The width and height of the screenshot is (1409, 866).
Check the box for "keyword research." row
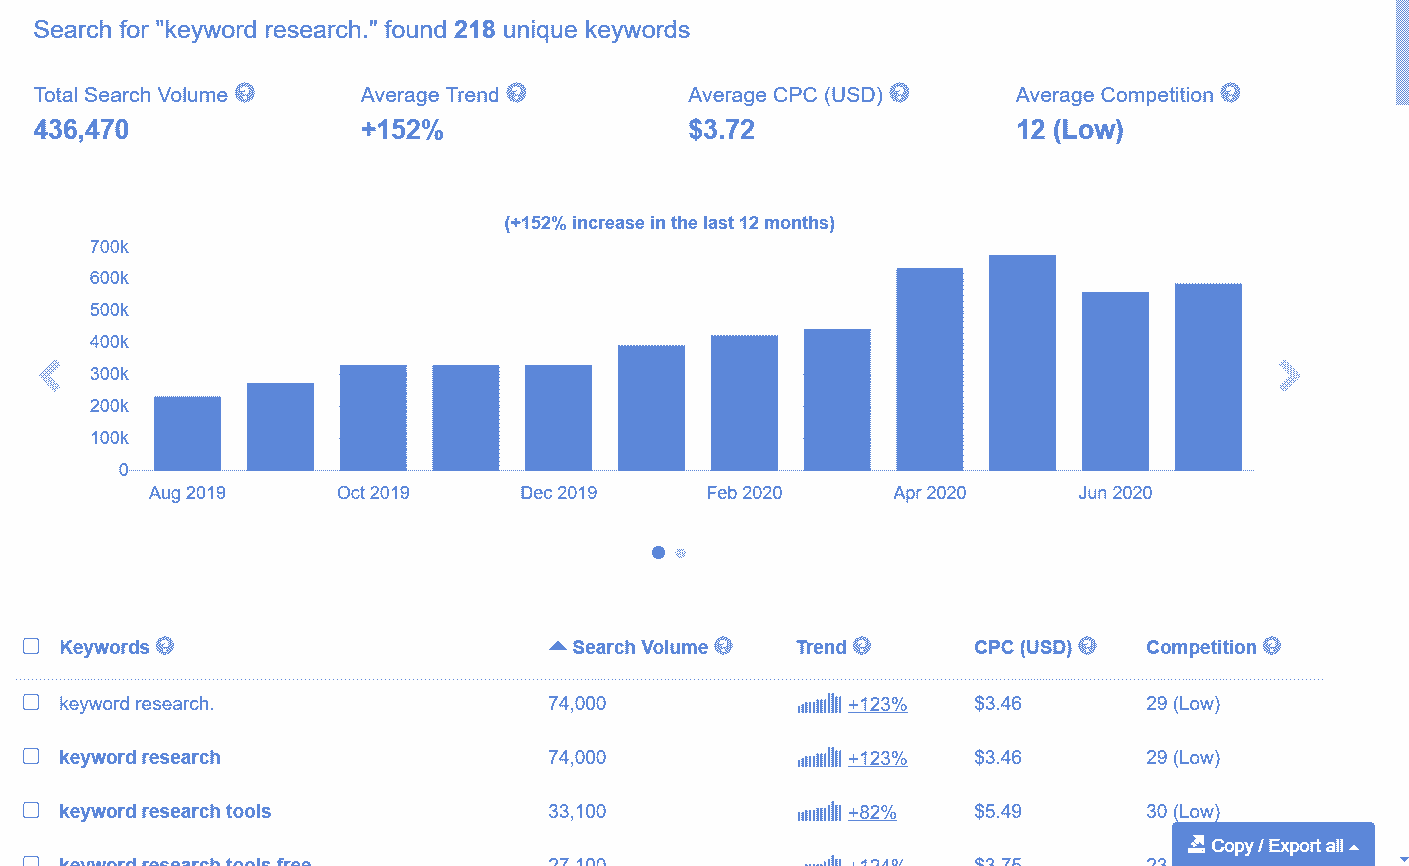(x=31, y=702)
